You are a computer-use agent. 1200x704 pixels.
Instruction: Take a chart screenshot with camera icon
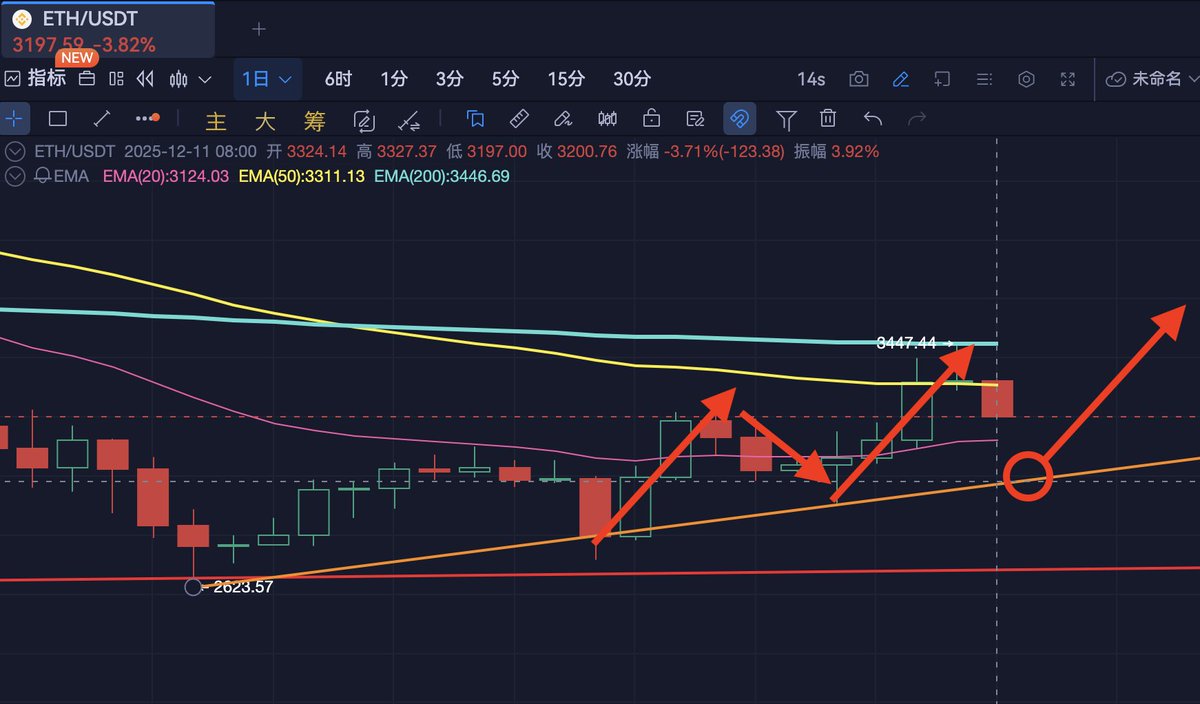858,79
